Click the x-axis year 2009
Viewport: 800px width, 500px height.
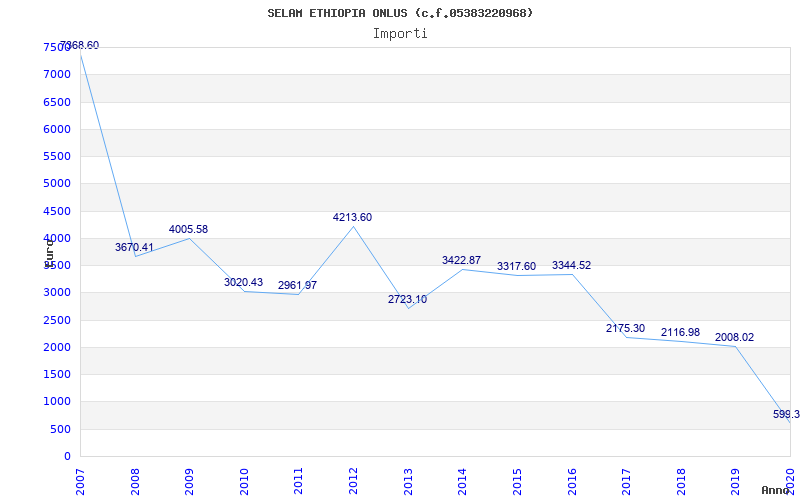[x=189, y=482]
